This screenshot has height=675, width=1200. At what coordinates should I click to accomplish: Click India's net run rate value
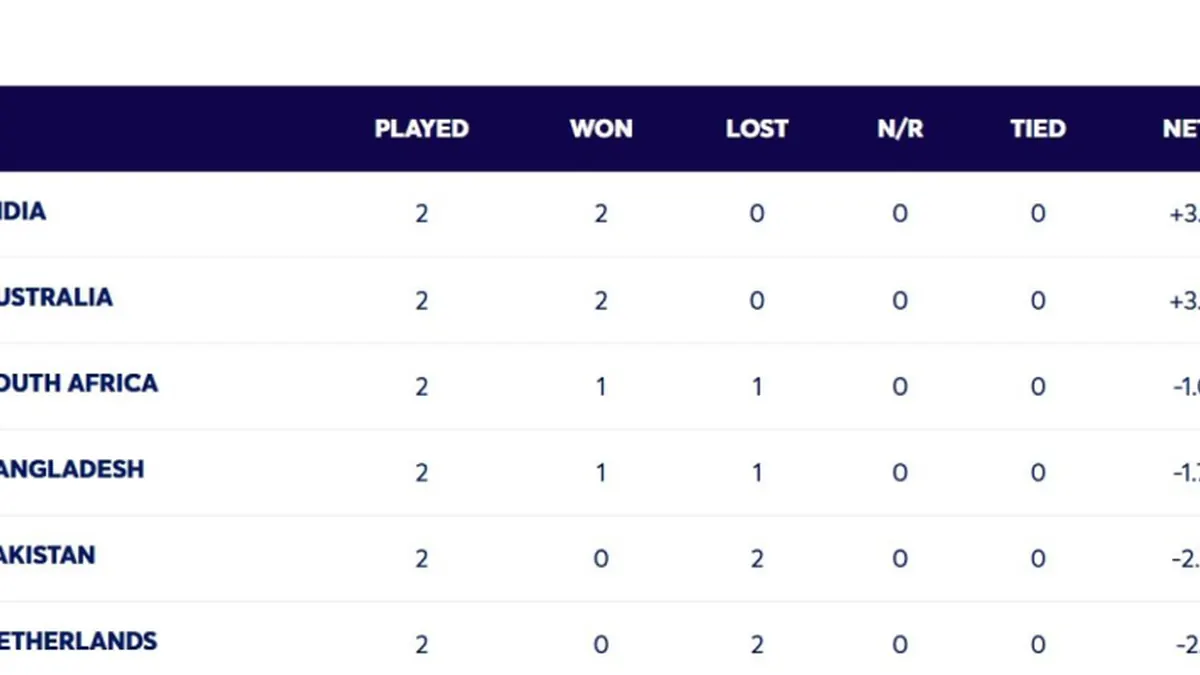tap(1184, 214)
